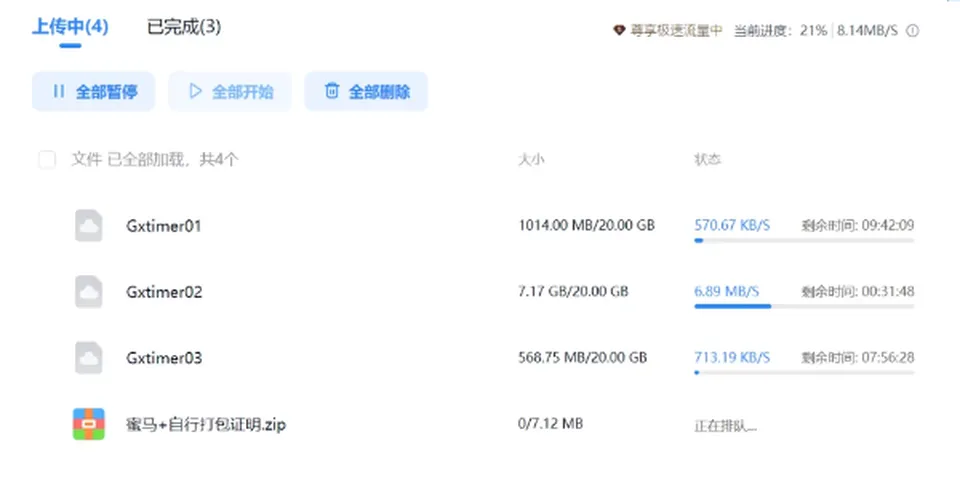Select the Gxtimer02 file name

pos(164,292)
